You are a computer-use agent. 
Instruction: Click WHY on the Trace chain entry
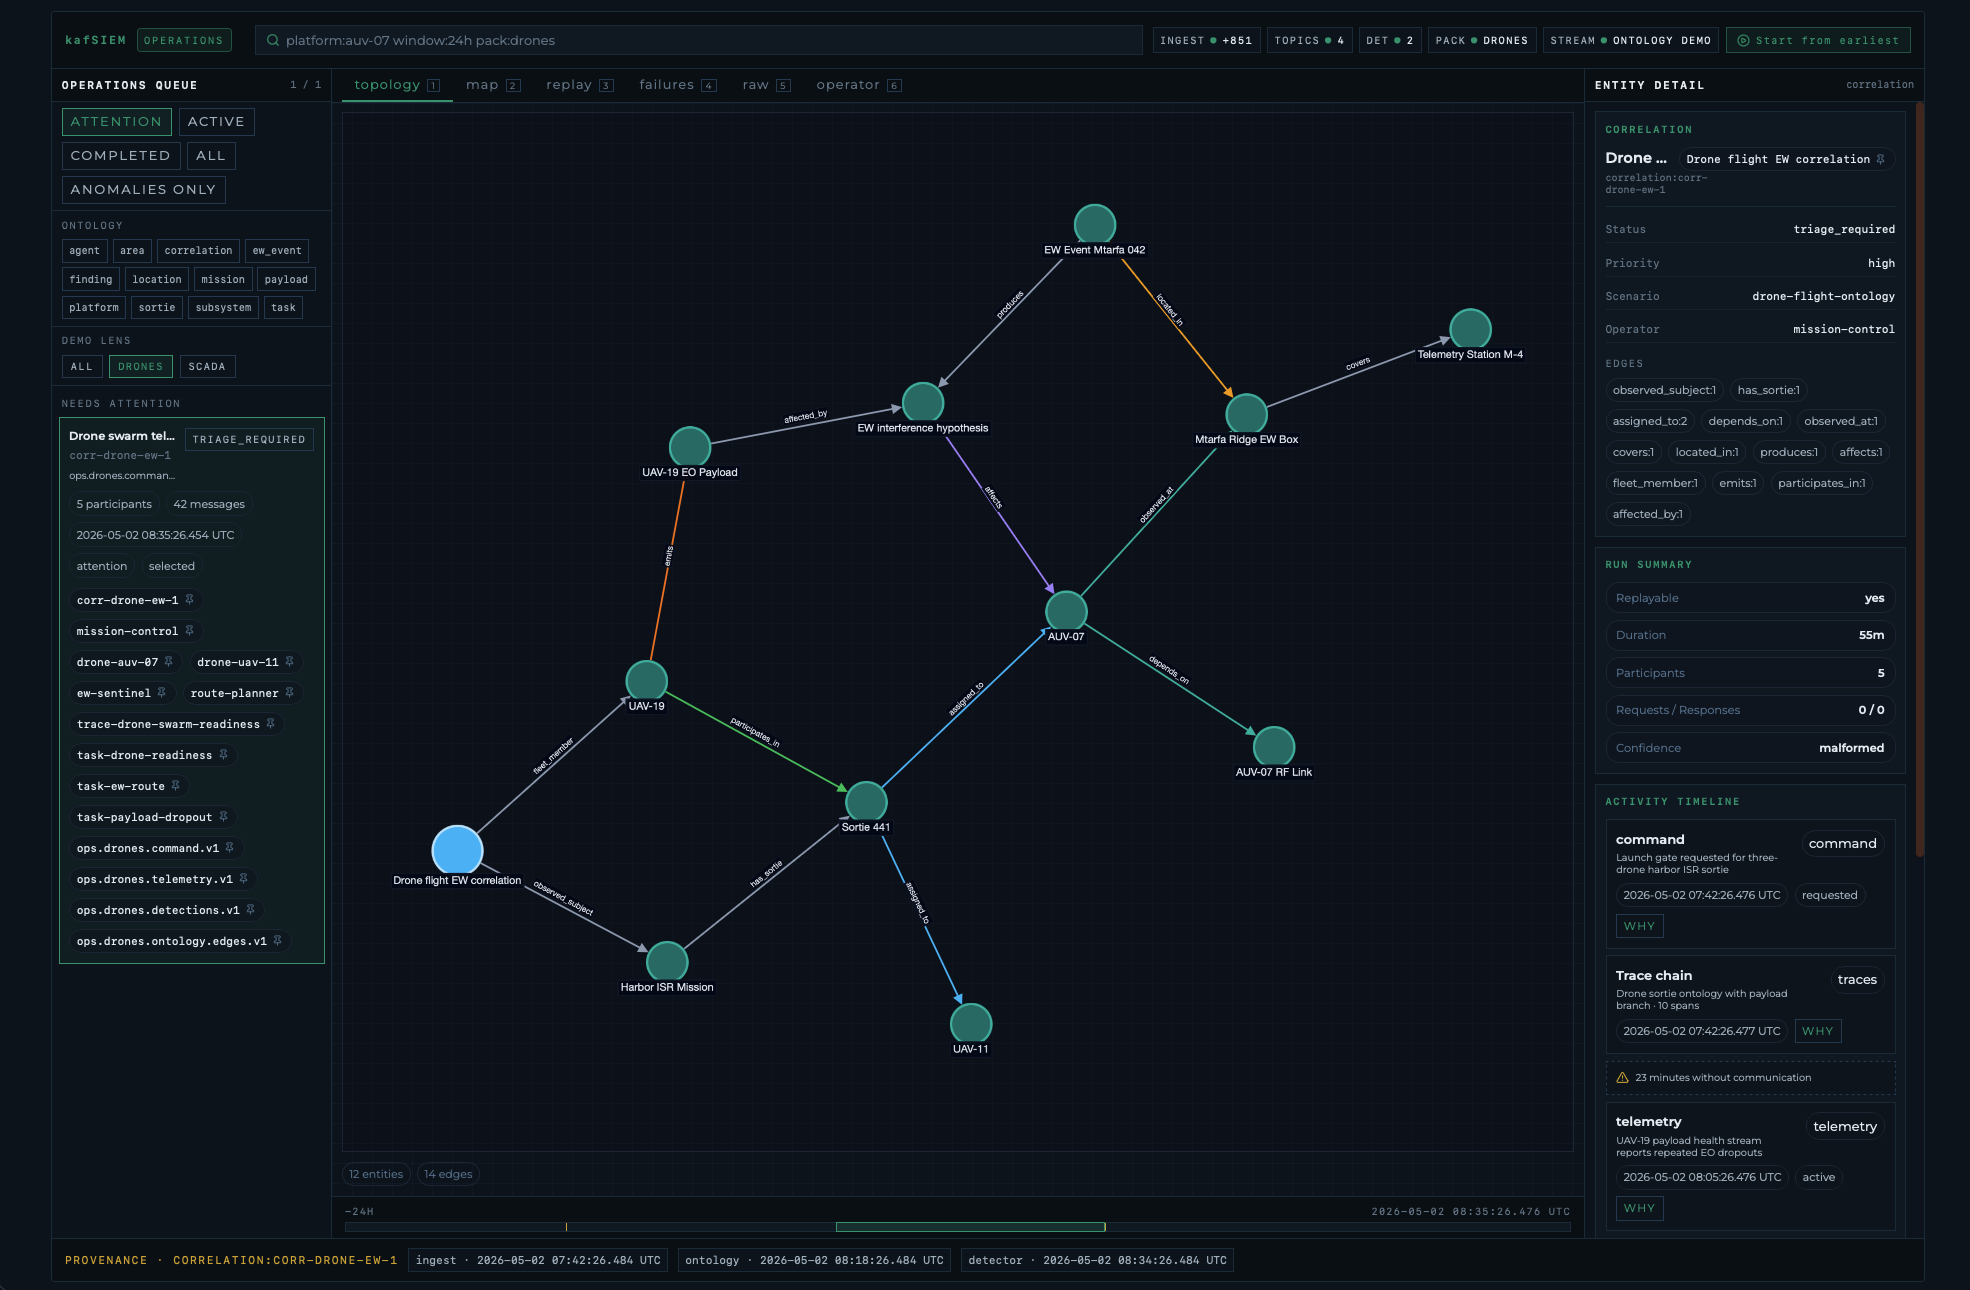[1818, 1031]
